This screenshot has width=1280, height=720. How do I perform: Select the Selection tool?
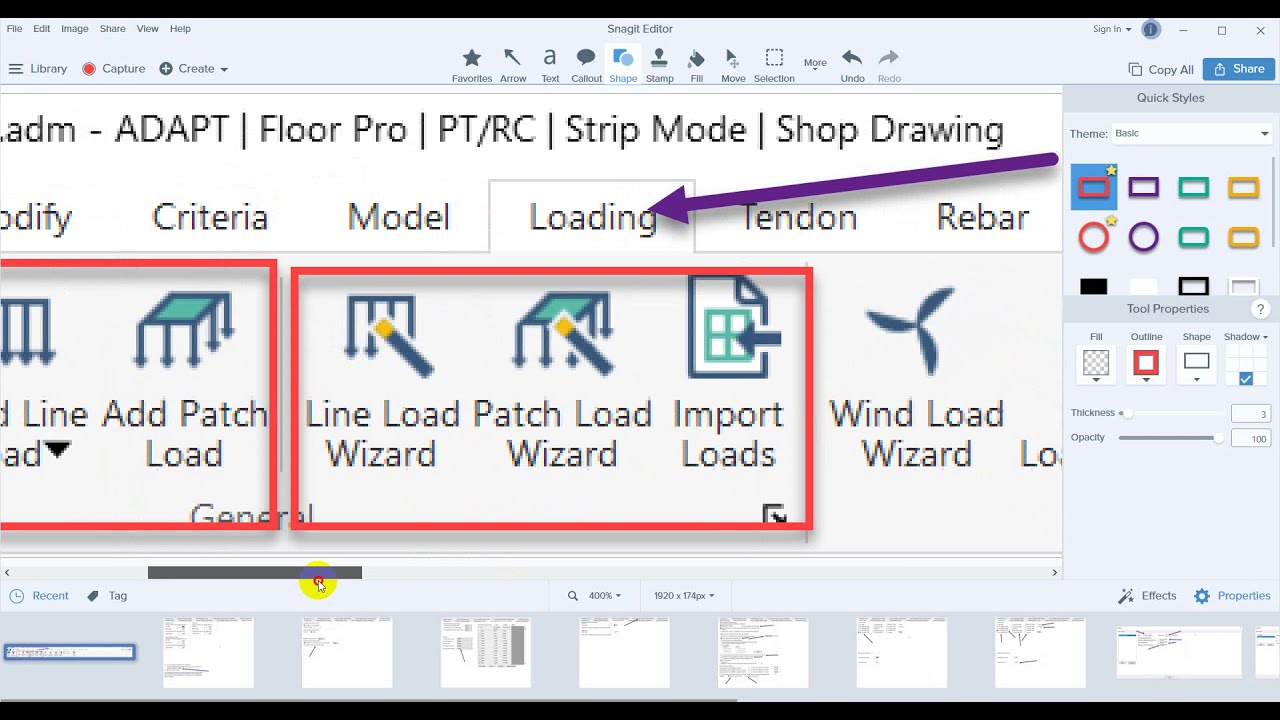774,65
